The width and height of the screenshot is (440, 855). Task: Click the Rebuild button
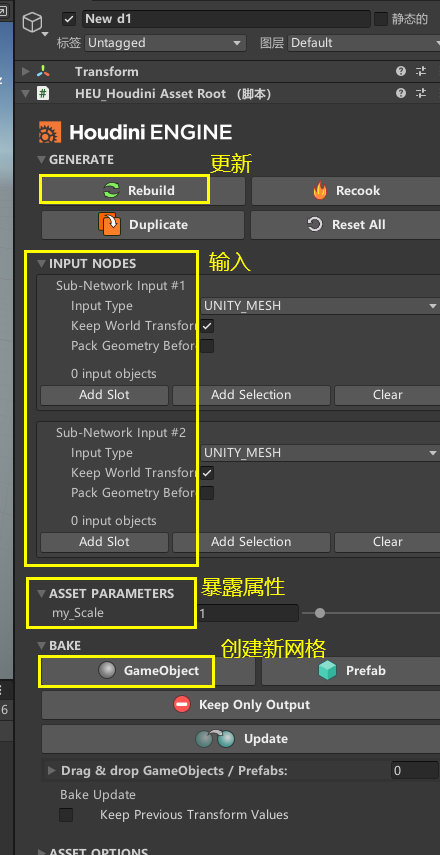[143, 191]
